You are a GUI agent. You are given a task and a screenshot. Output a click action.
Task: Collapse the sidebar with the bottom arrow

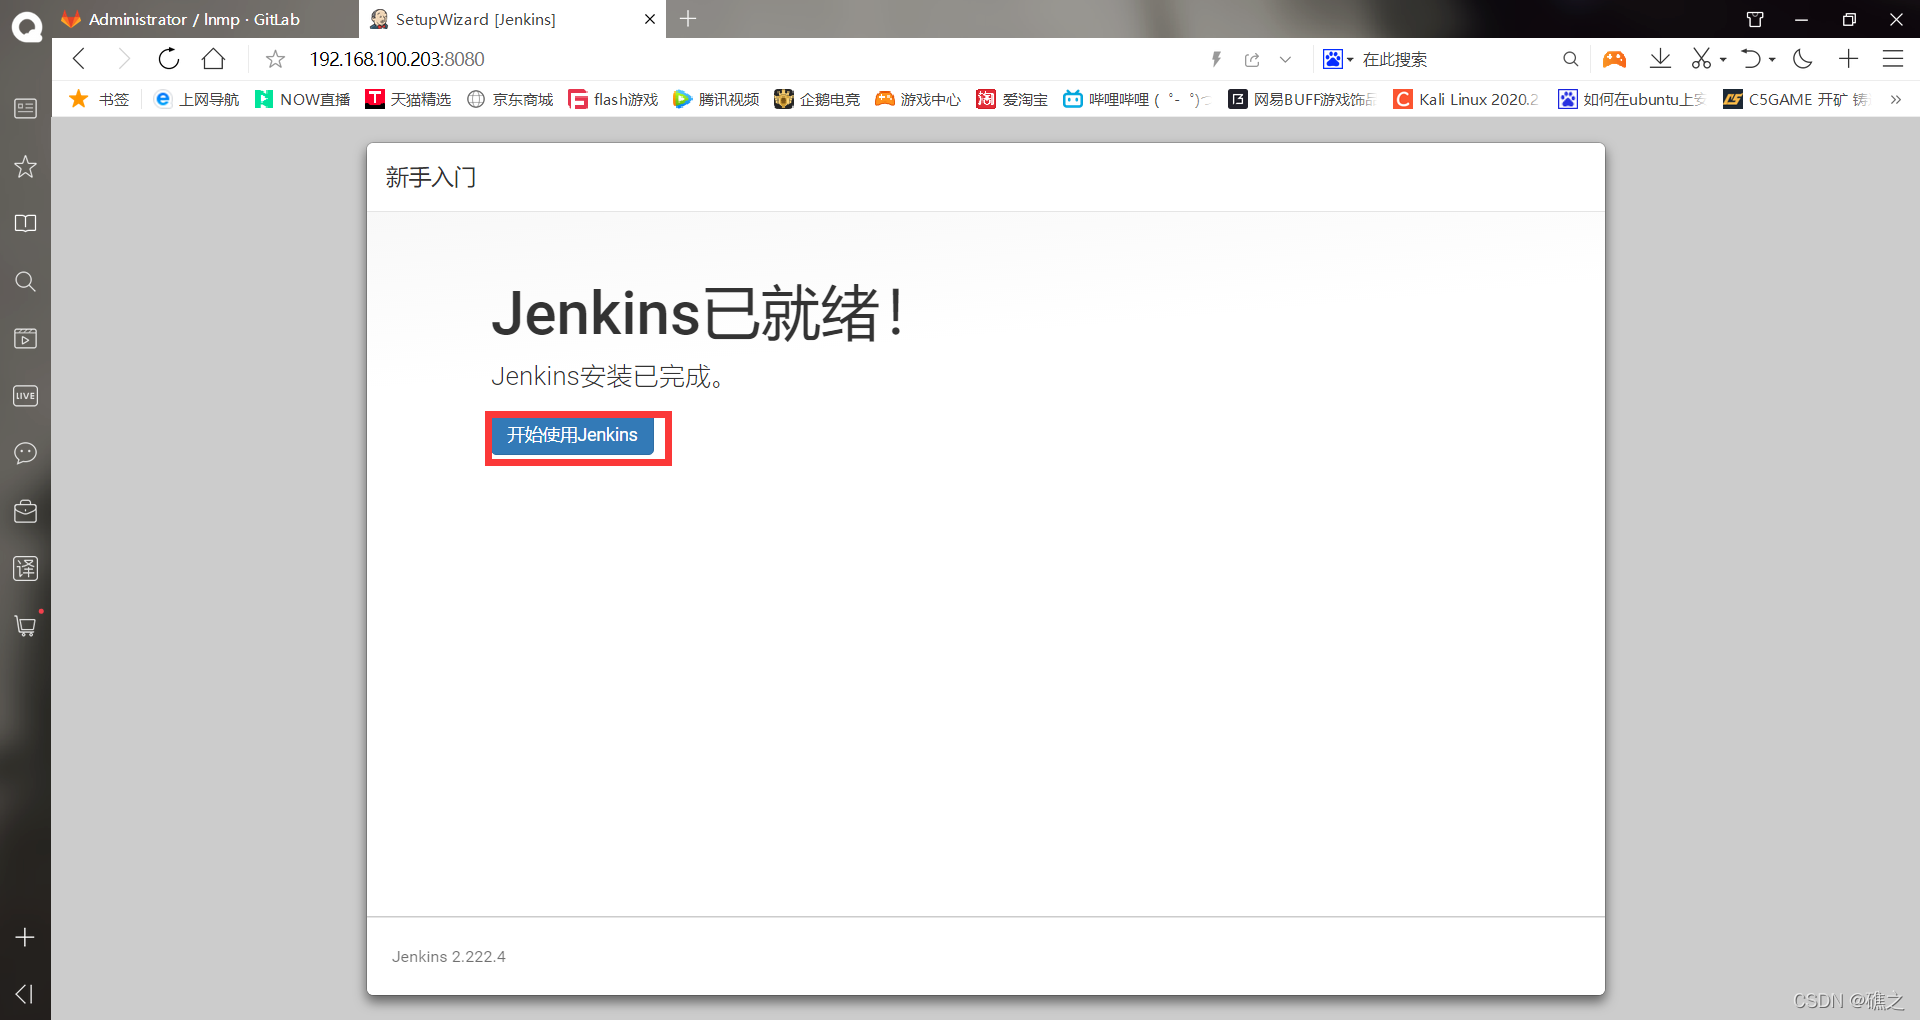coord(26,994)
